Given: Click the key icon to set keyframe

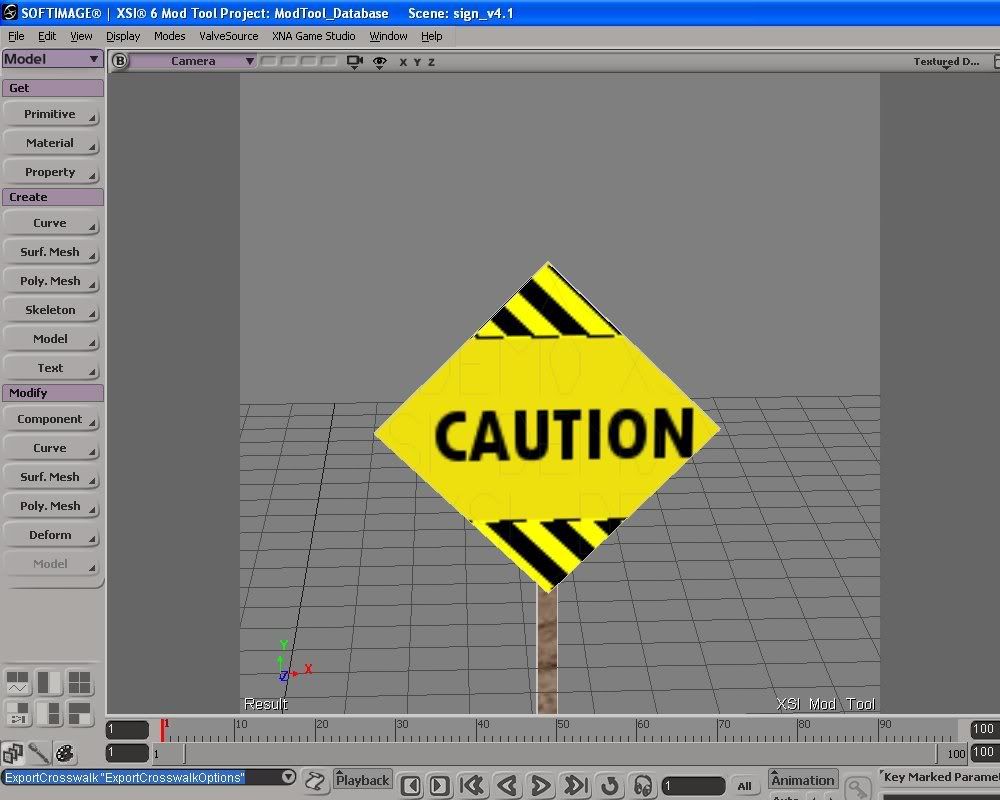Looking at the screenshot, I should click(x=857, y=788).
